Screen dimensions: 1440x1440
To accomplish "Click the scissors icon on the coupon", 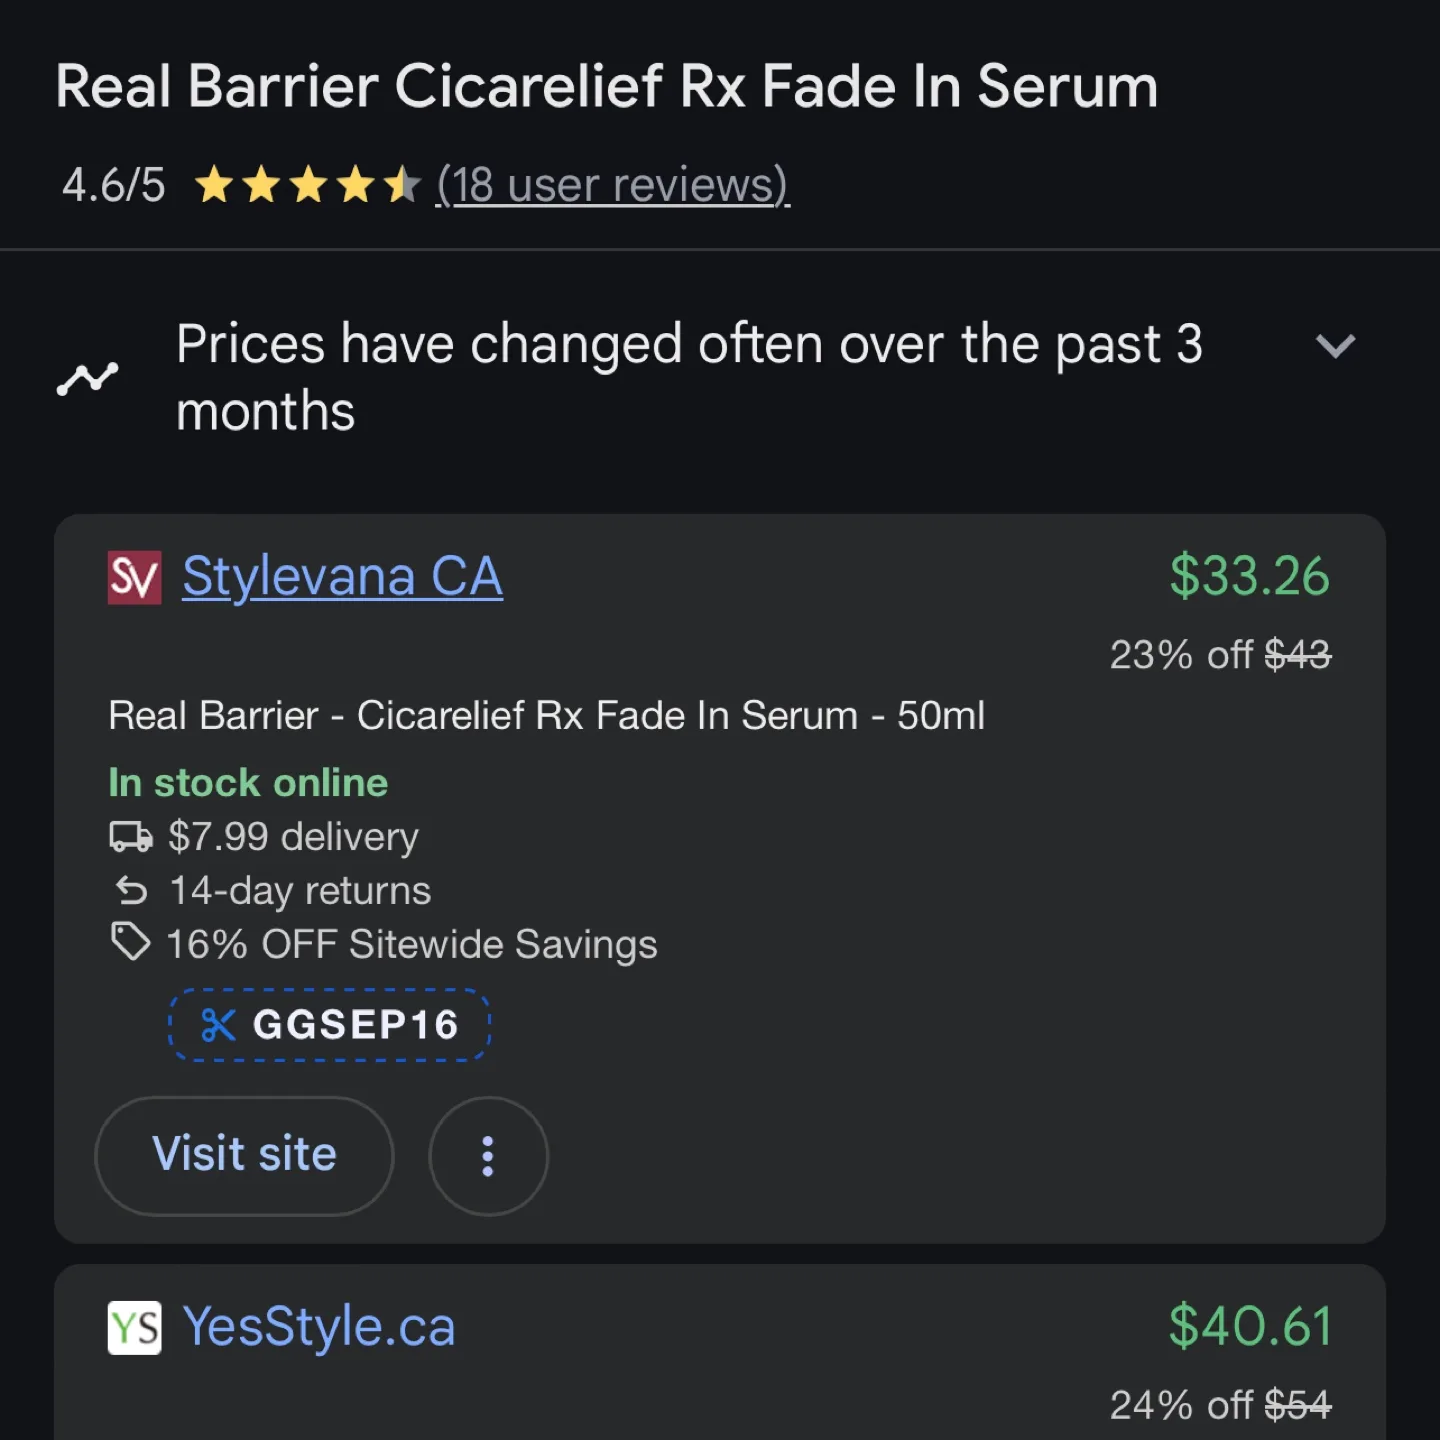I will coord(218,1024).
